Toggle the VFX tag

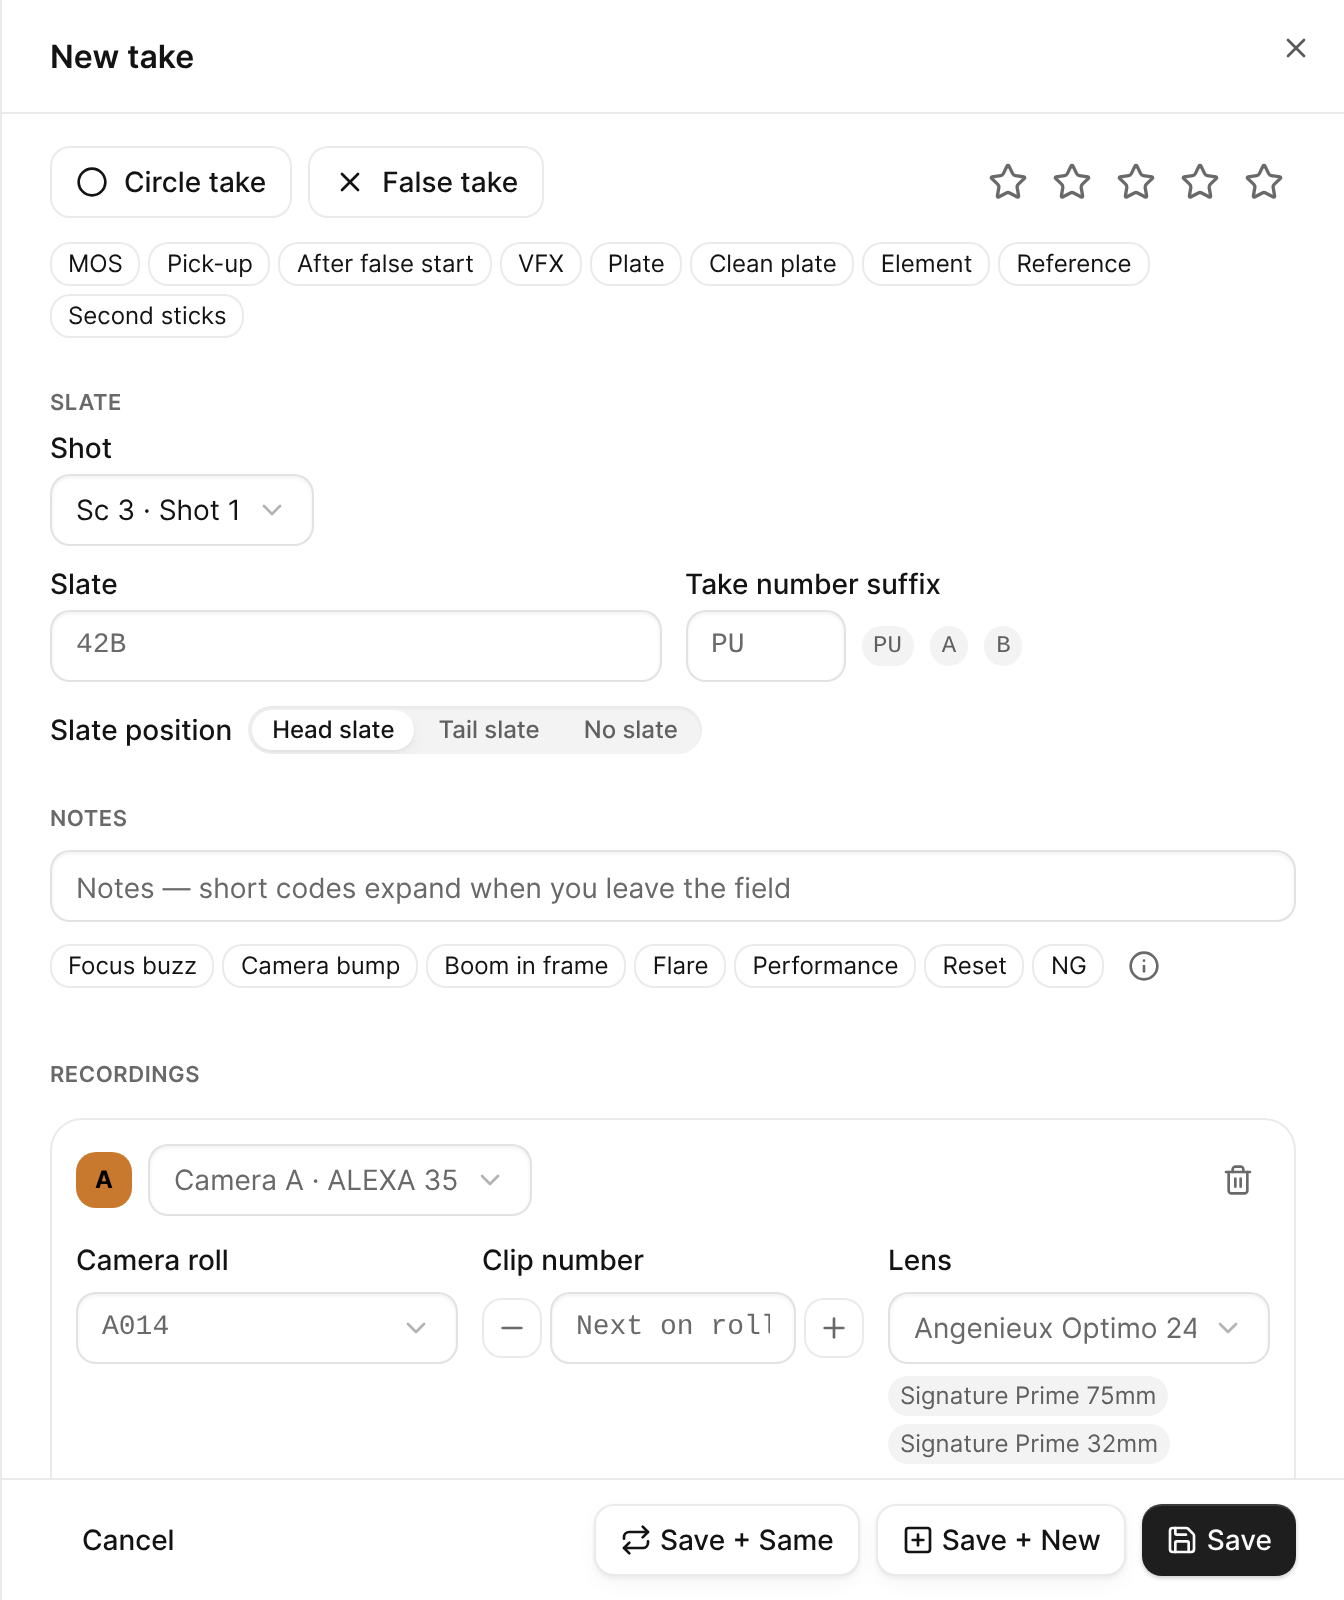coord(541,264)
